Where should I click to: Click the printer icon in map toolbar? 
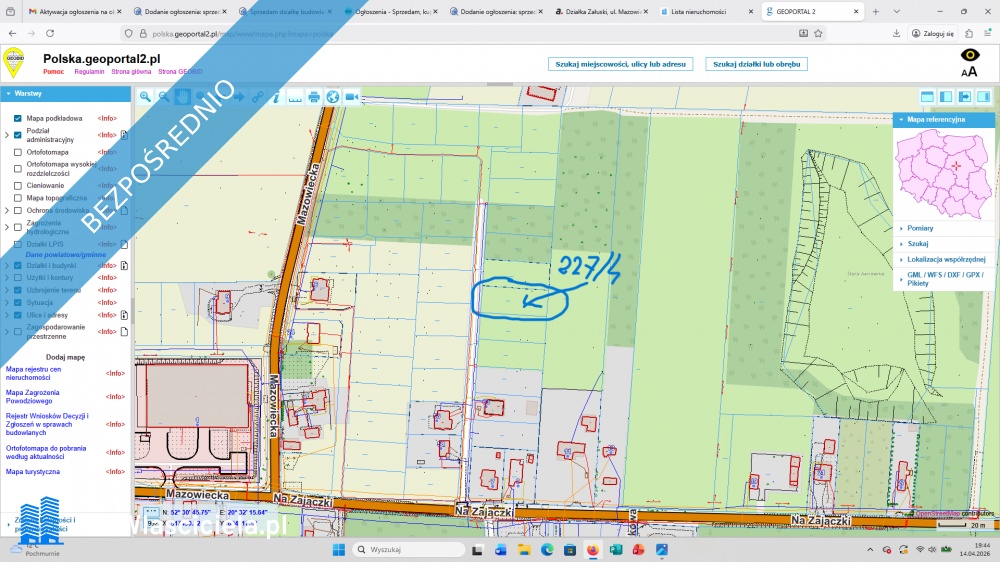pos(314,97)
